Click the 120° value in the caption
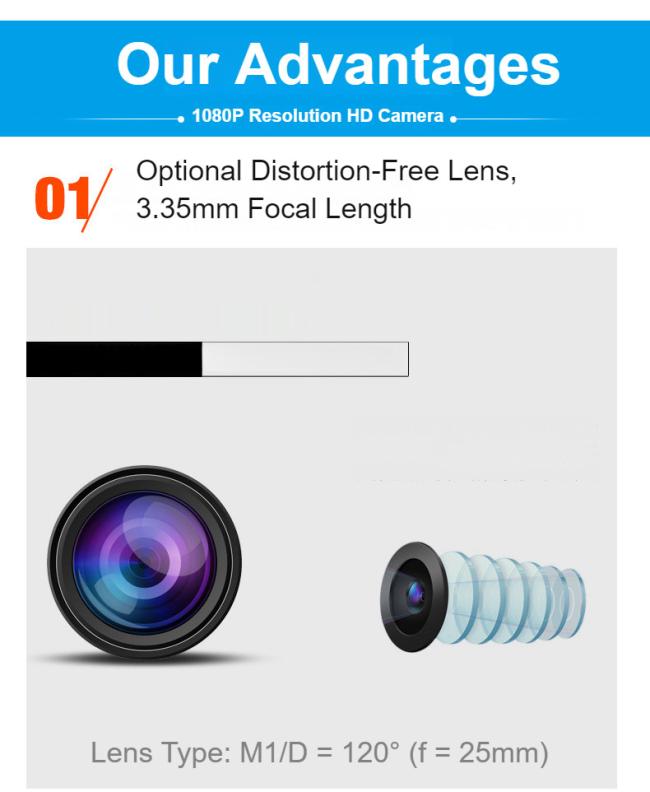This screenshot has height=792, width=650. tap(371, 752)
